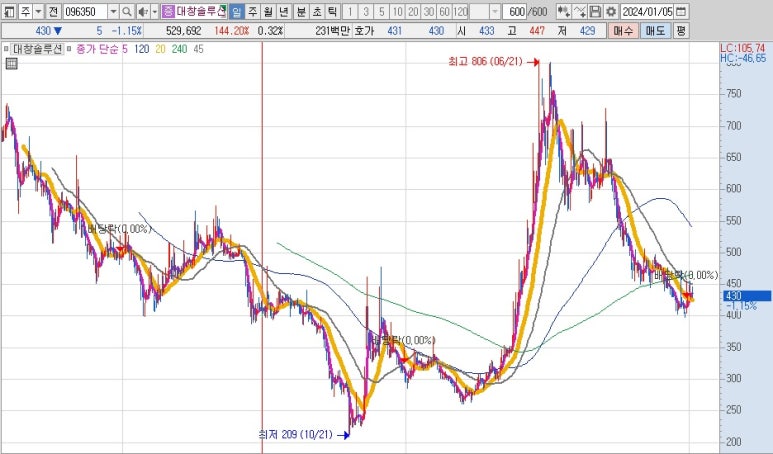Image resolution: width=773 pixels, height=454 pixels.
Task: Click the green 240 moving average value
Action: point(179,49)
